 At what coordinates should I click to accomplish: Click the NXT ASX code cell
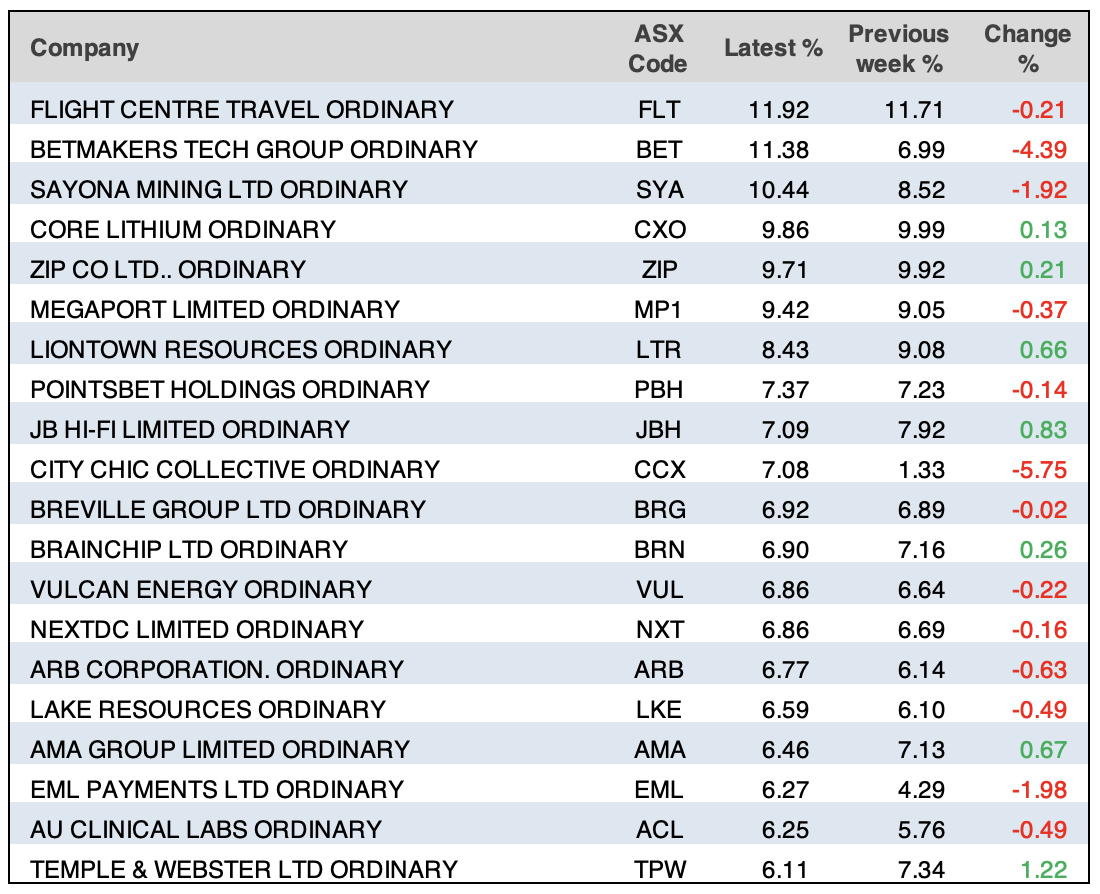[x=659, y=629]
